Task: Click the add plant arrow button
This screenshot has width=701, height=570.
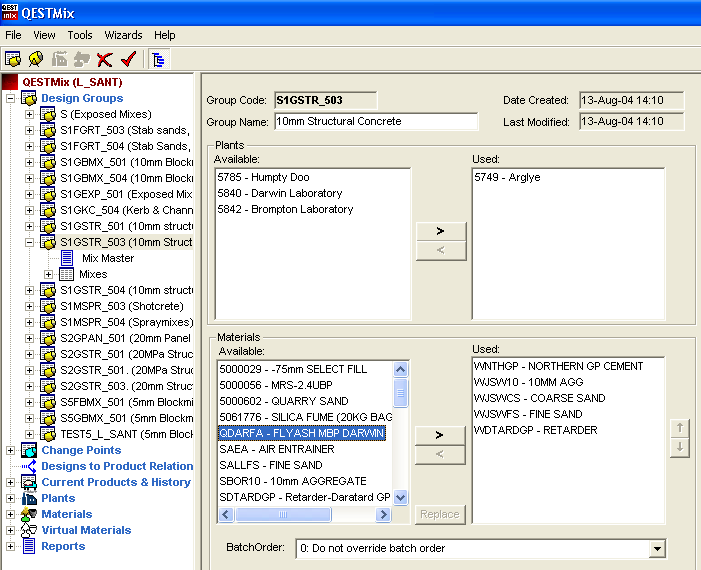Action: [440, 231]
